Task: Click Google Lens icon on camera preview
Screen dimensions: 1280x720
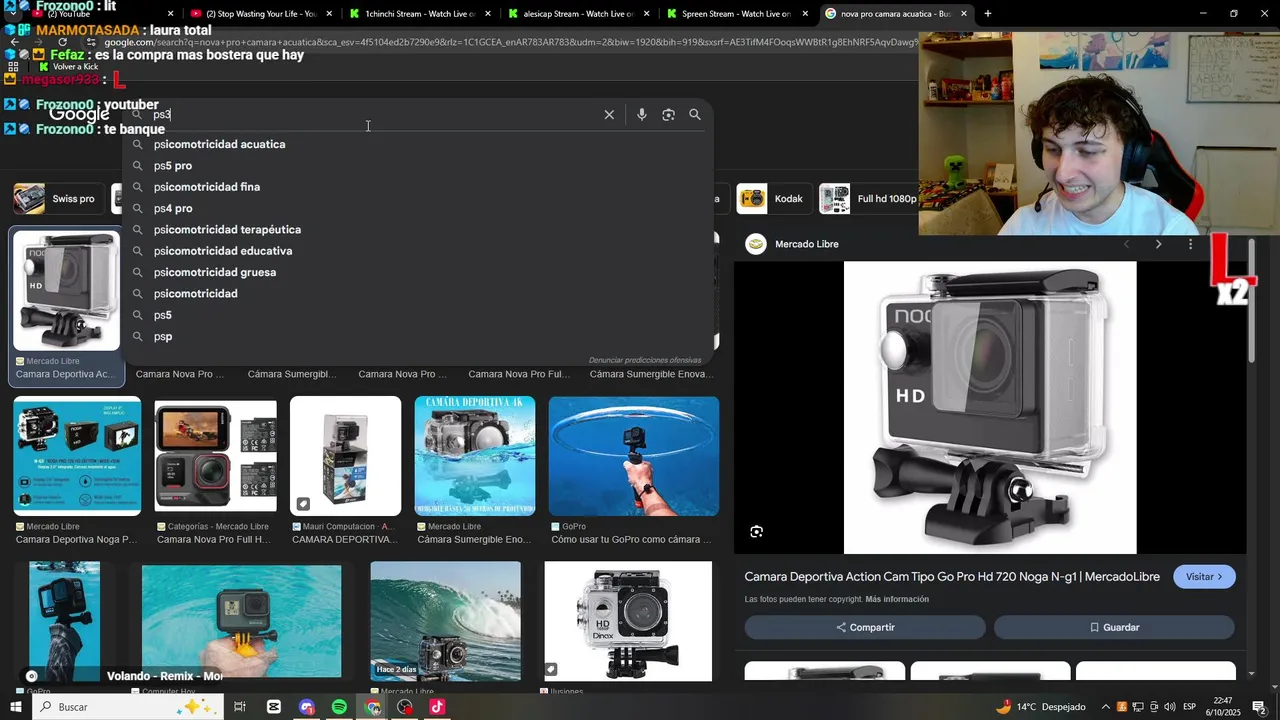Action: point(757,532)
